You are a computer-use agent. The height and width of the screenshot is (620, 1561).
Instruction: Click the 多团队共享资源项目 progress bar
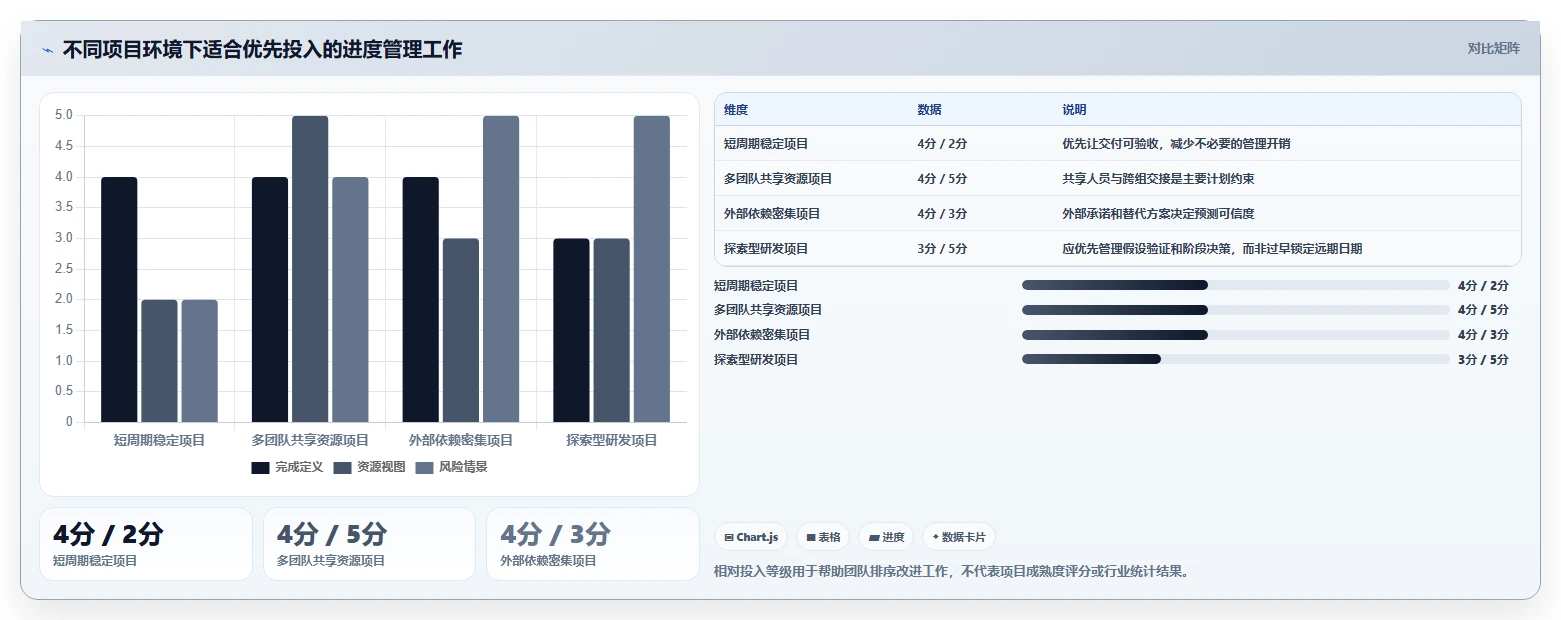[1235, 310]
